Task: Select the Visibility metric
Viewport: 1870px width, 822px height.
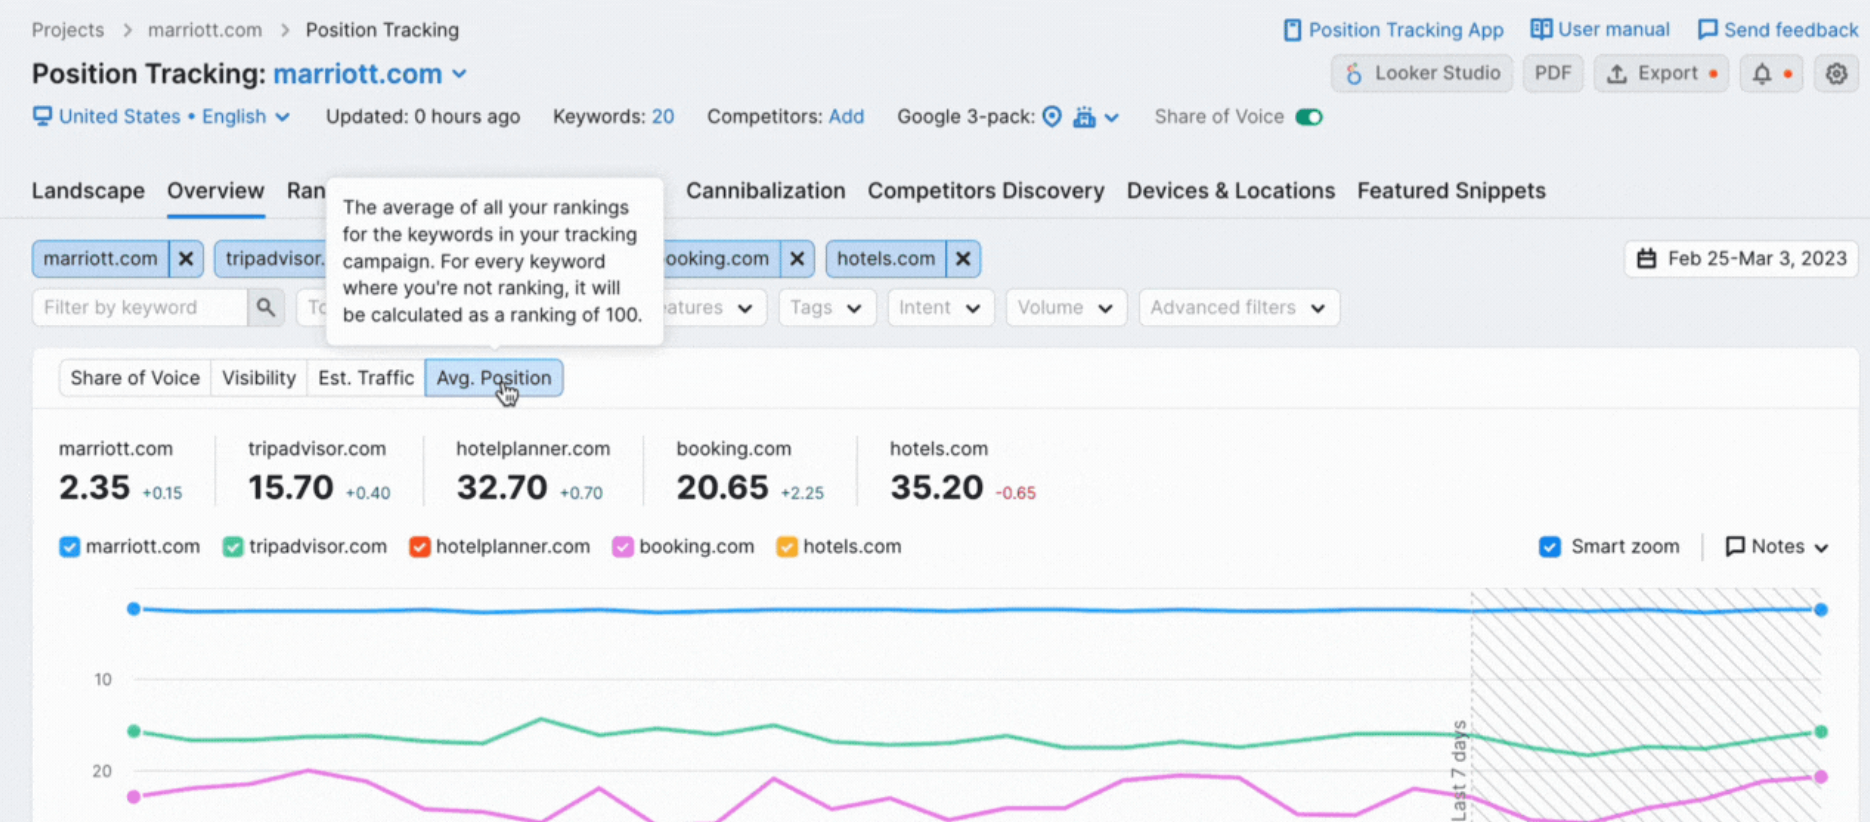Action: pyautogui.click(x=259, y=378)
